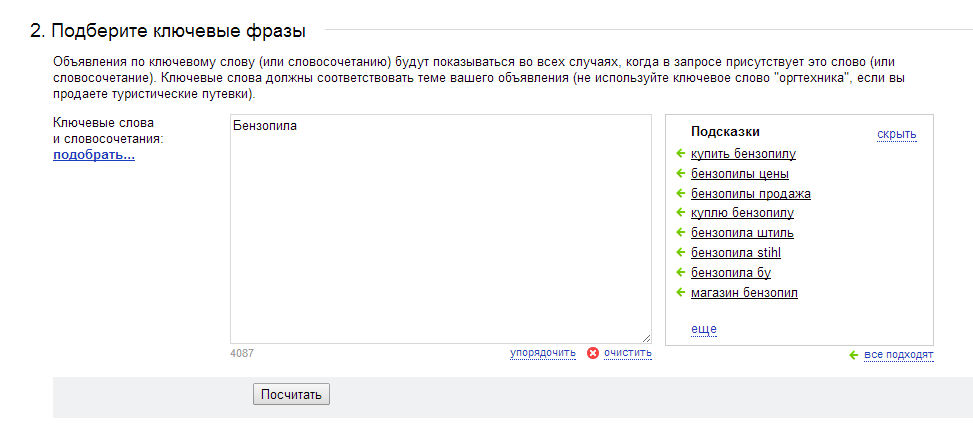Show more hints via 'еще' link

[704, 329]
